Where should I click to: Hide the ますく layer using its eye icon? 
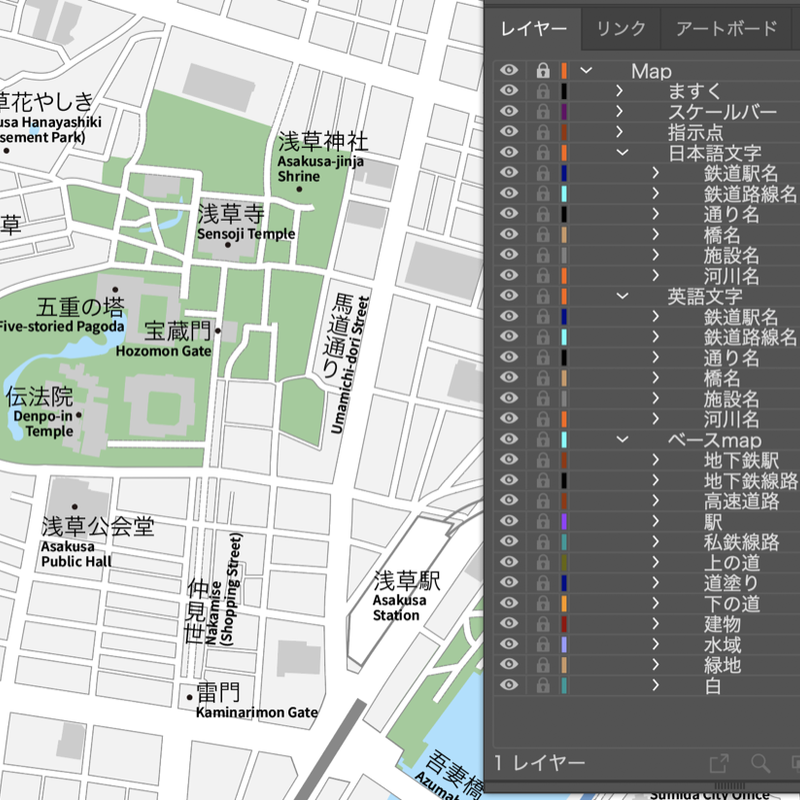point(510,91)
